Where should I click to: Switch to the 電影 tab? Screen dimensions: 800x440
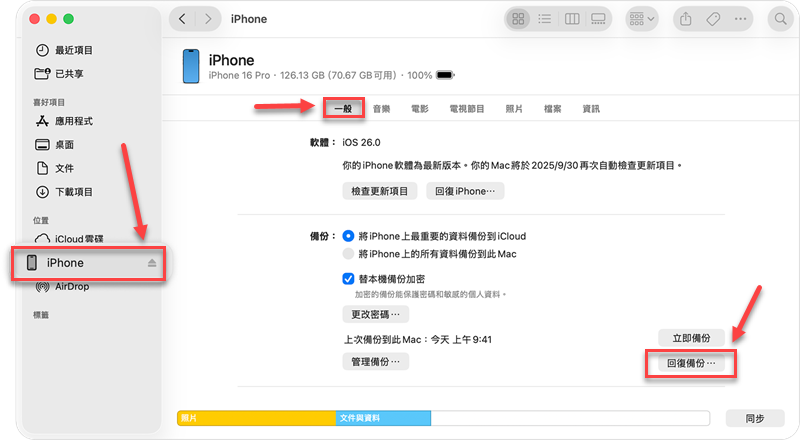click(419, 109)
